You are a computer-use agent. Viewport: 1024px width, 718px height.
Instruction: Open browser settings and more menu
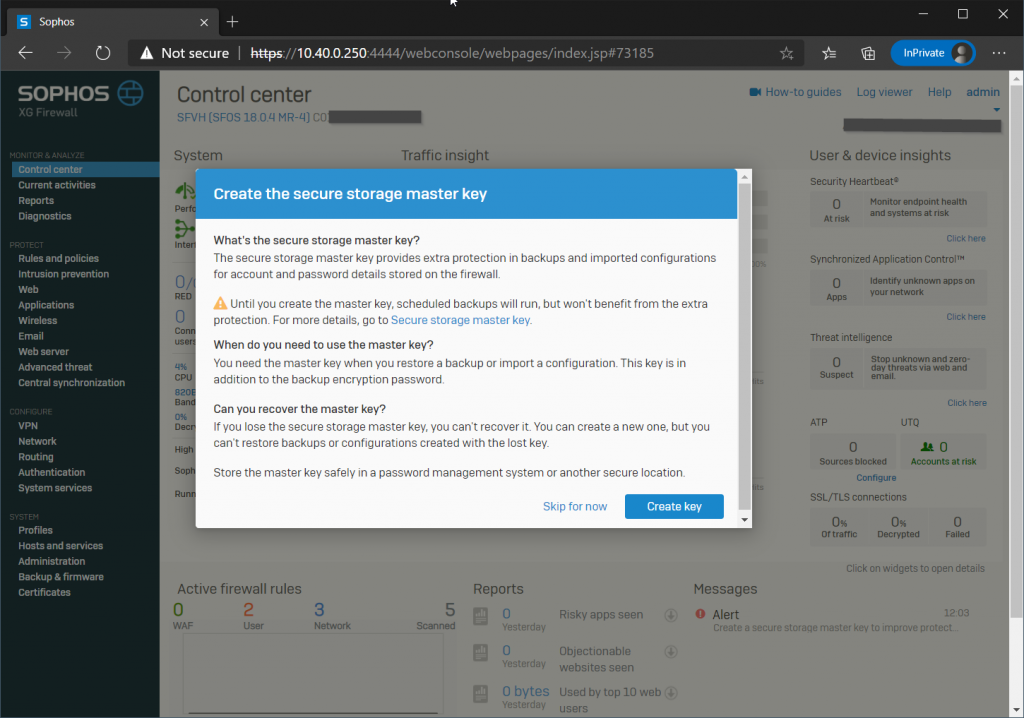point(999,53)
